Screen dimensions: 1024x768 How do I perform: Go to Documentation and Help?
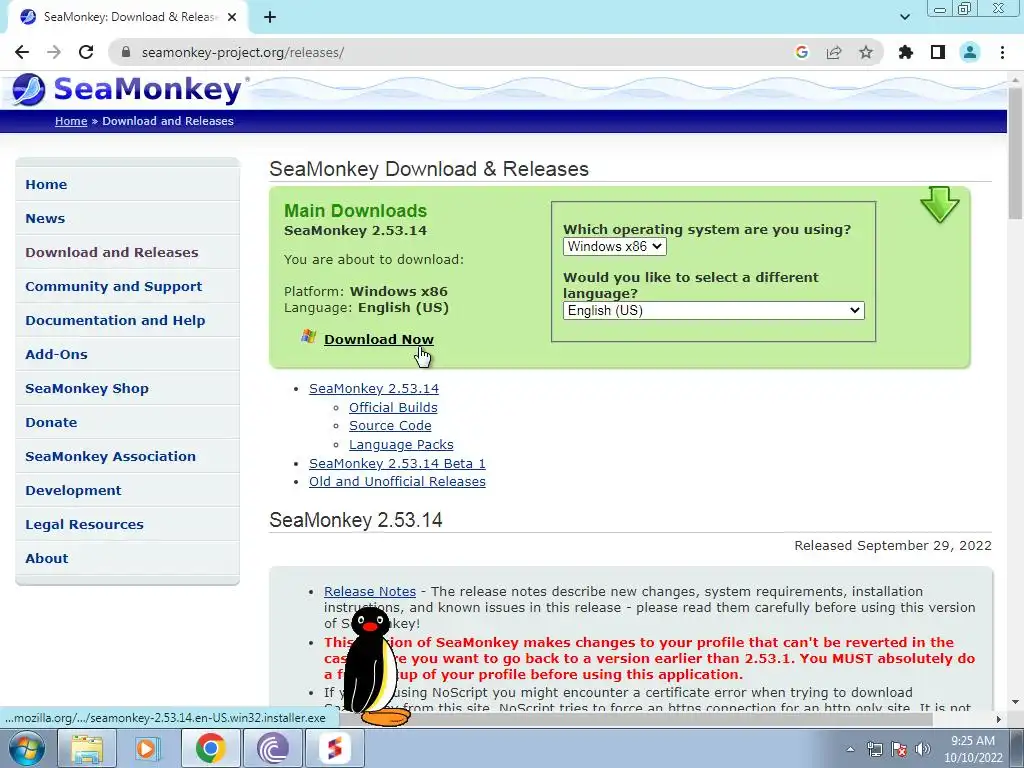(x=127, y=320)
